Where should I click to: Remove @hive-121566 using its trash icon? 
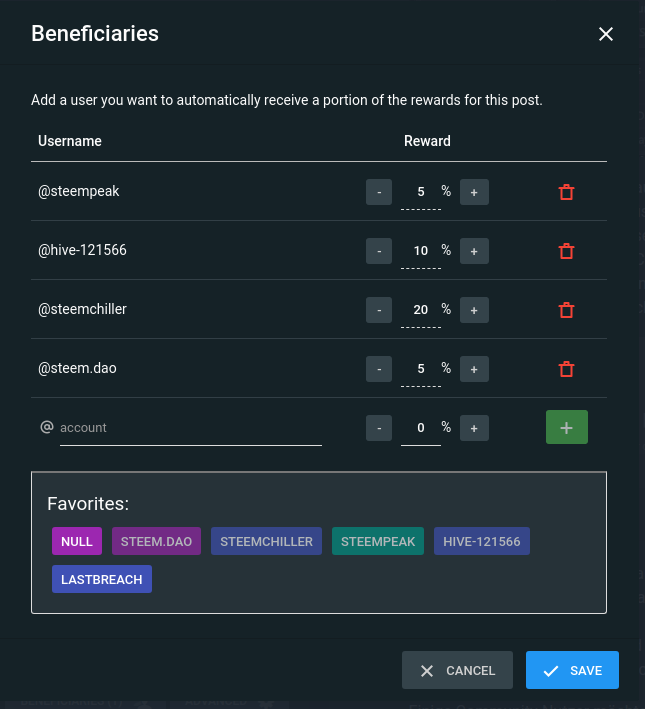pyautogui.click(x=566, y=251)
